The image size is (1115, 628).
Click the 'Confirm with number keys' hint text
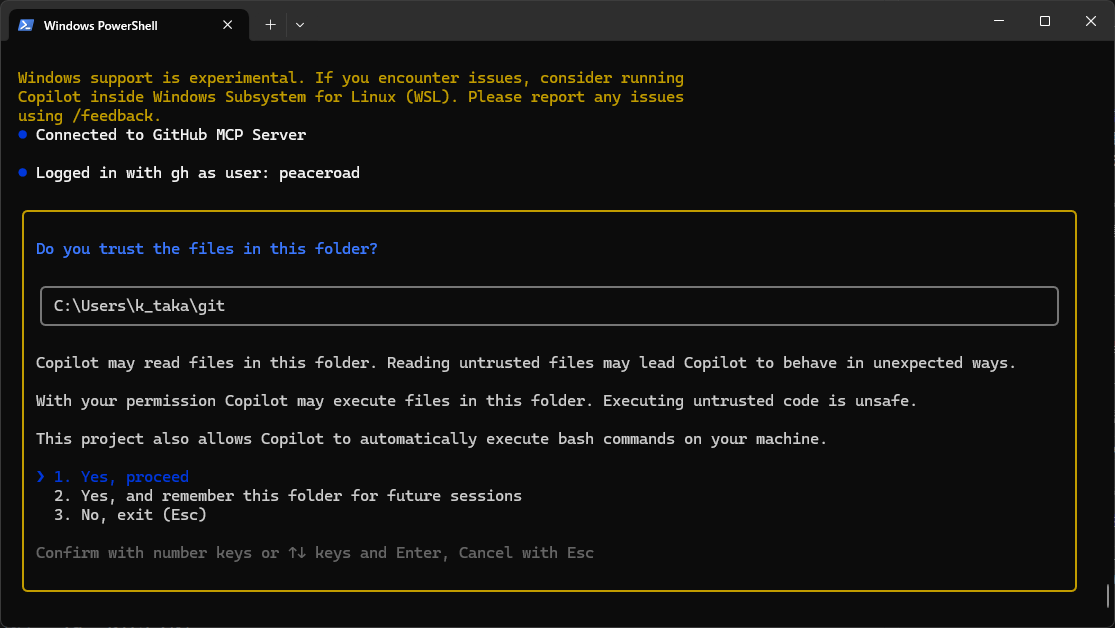314,553
